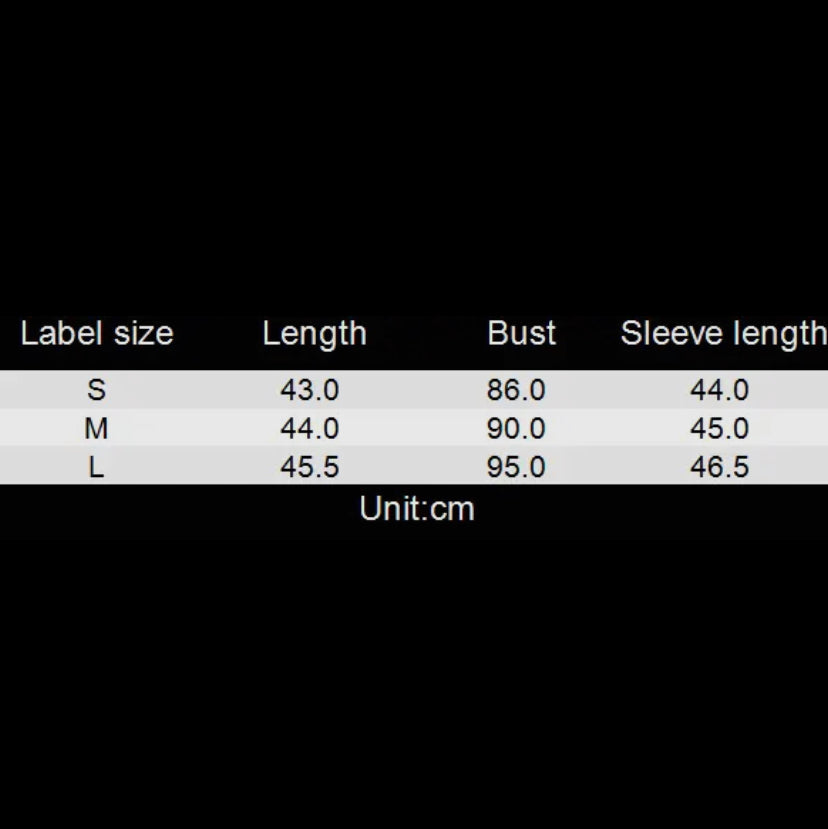
Task: Click the 44.0 sleeve length for size S
Action: (x=719, y=390)
